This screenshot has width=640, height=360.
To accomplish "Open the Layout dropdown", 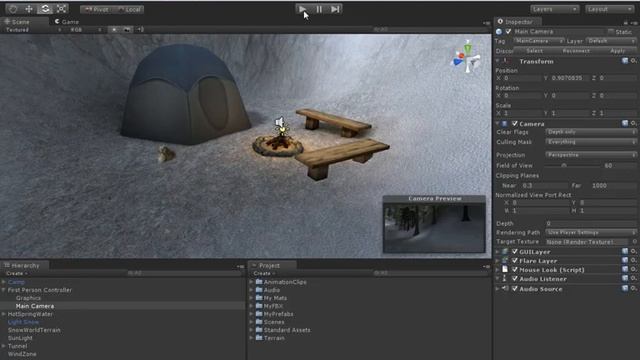I will click(609, 9).
